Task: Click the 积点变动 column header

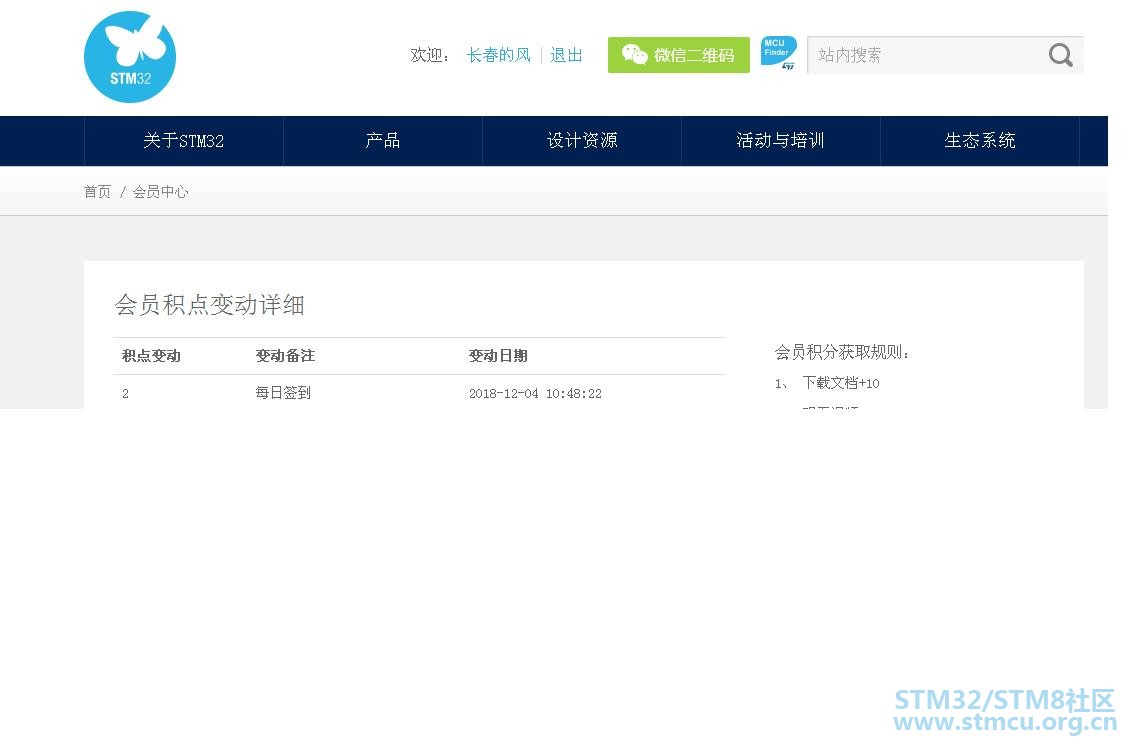Action: click(151, 356)
